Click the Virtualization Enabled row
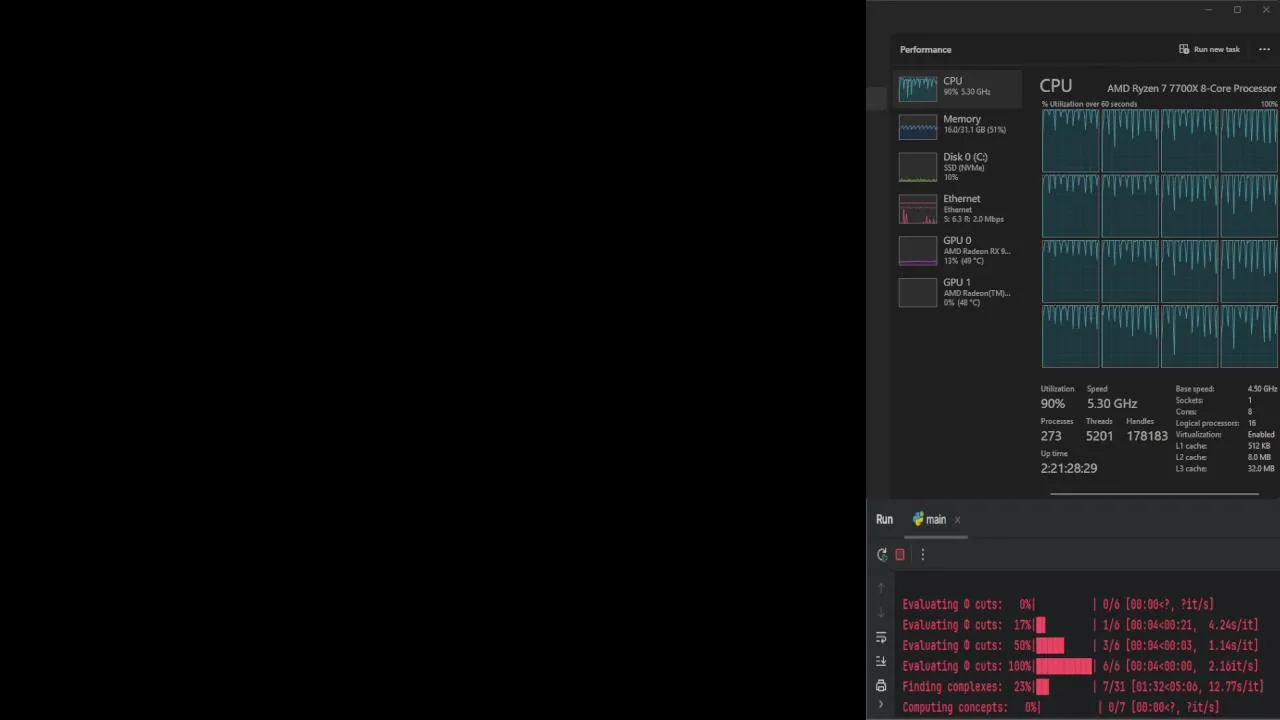The width and height of the screenshot is (1280, 720). (x=1226, y=435)
